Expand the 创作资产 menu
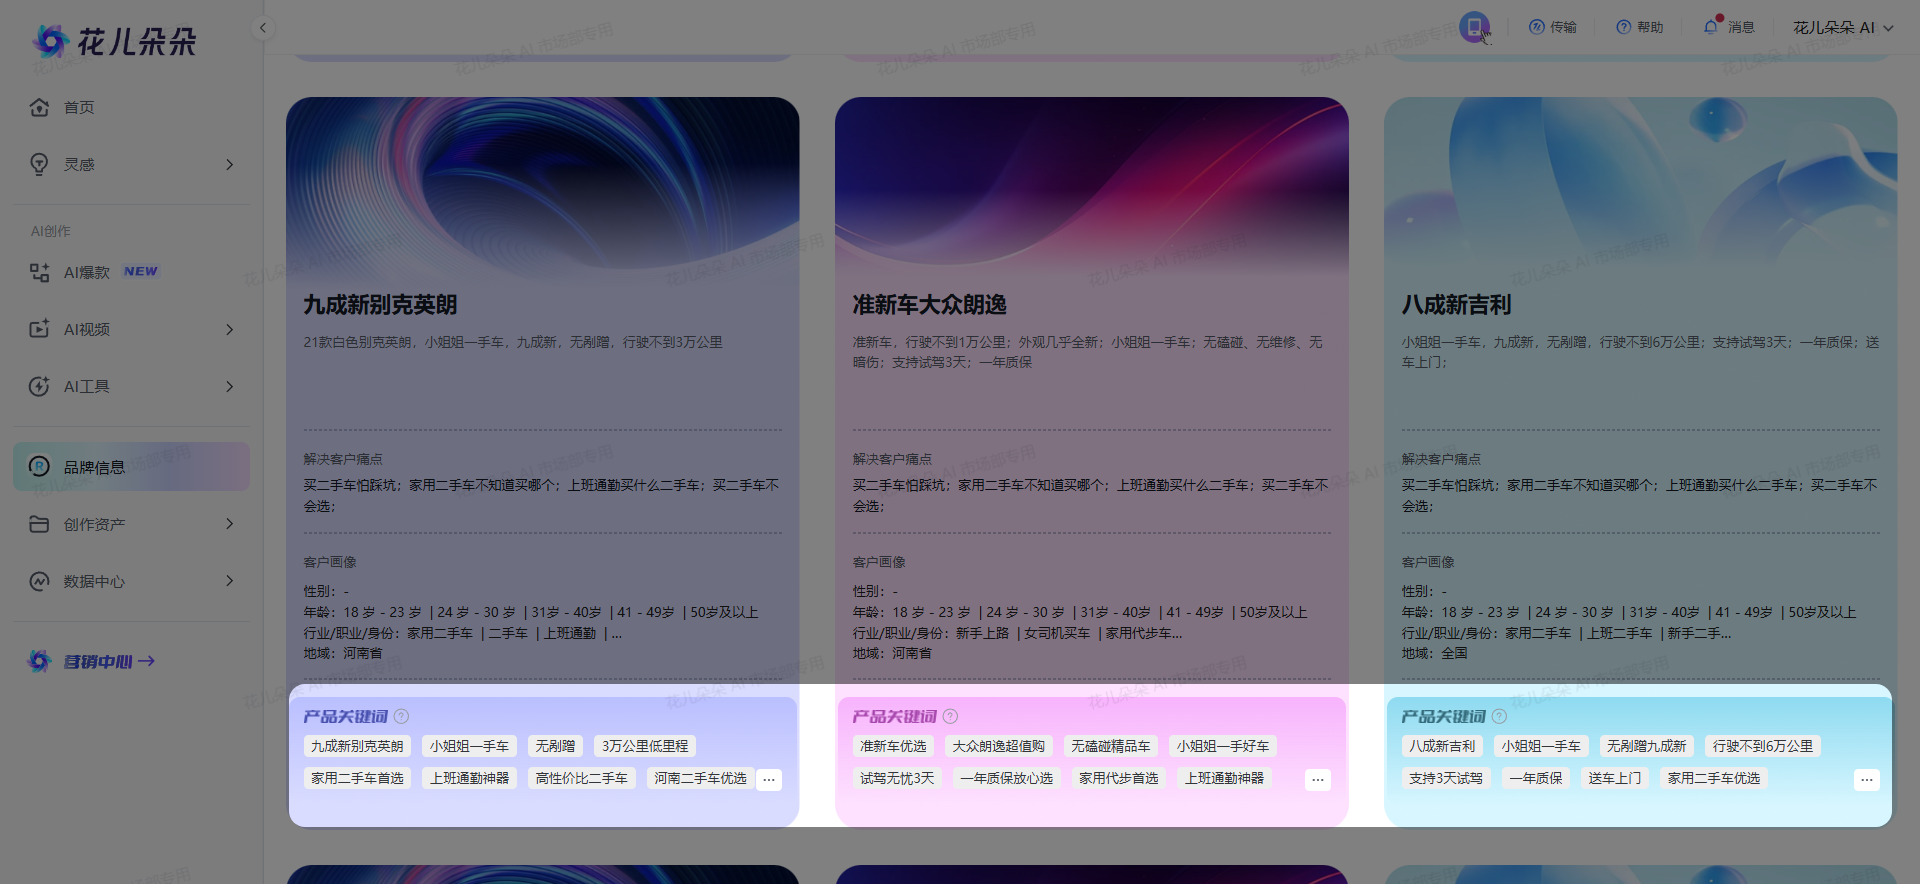Image resolution: width=1920 pixels, height=884 pixels. (x=229, y=524)
